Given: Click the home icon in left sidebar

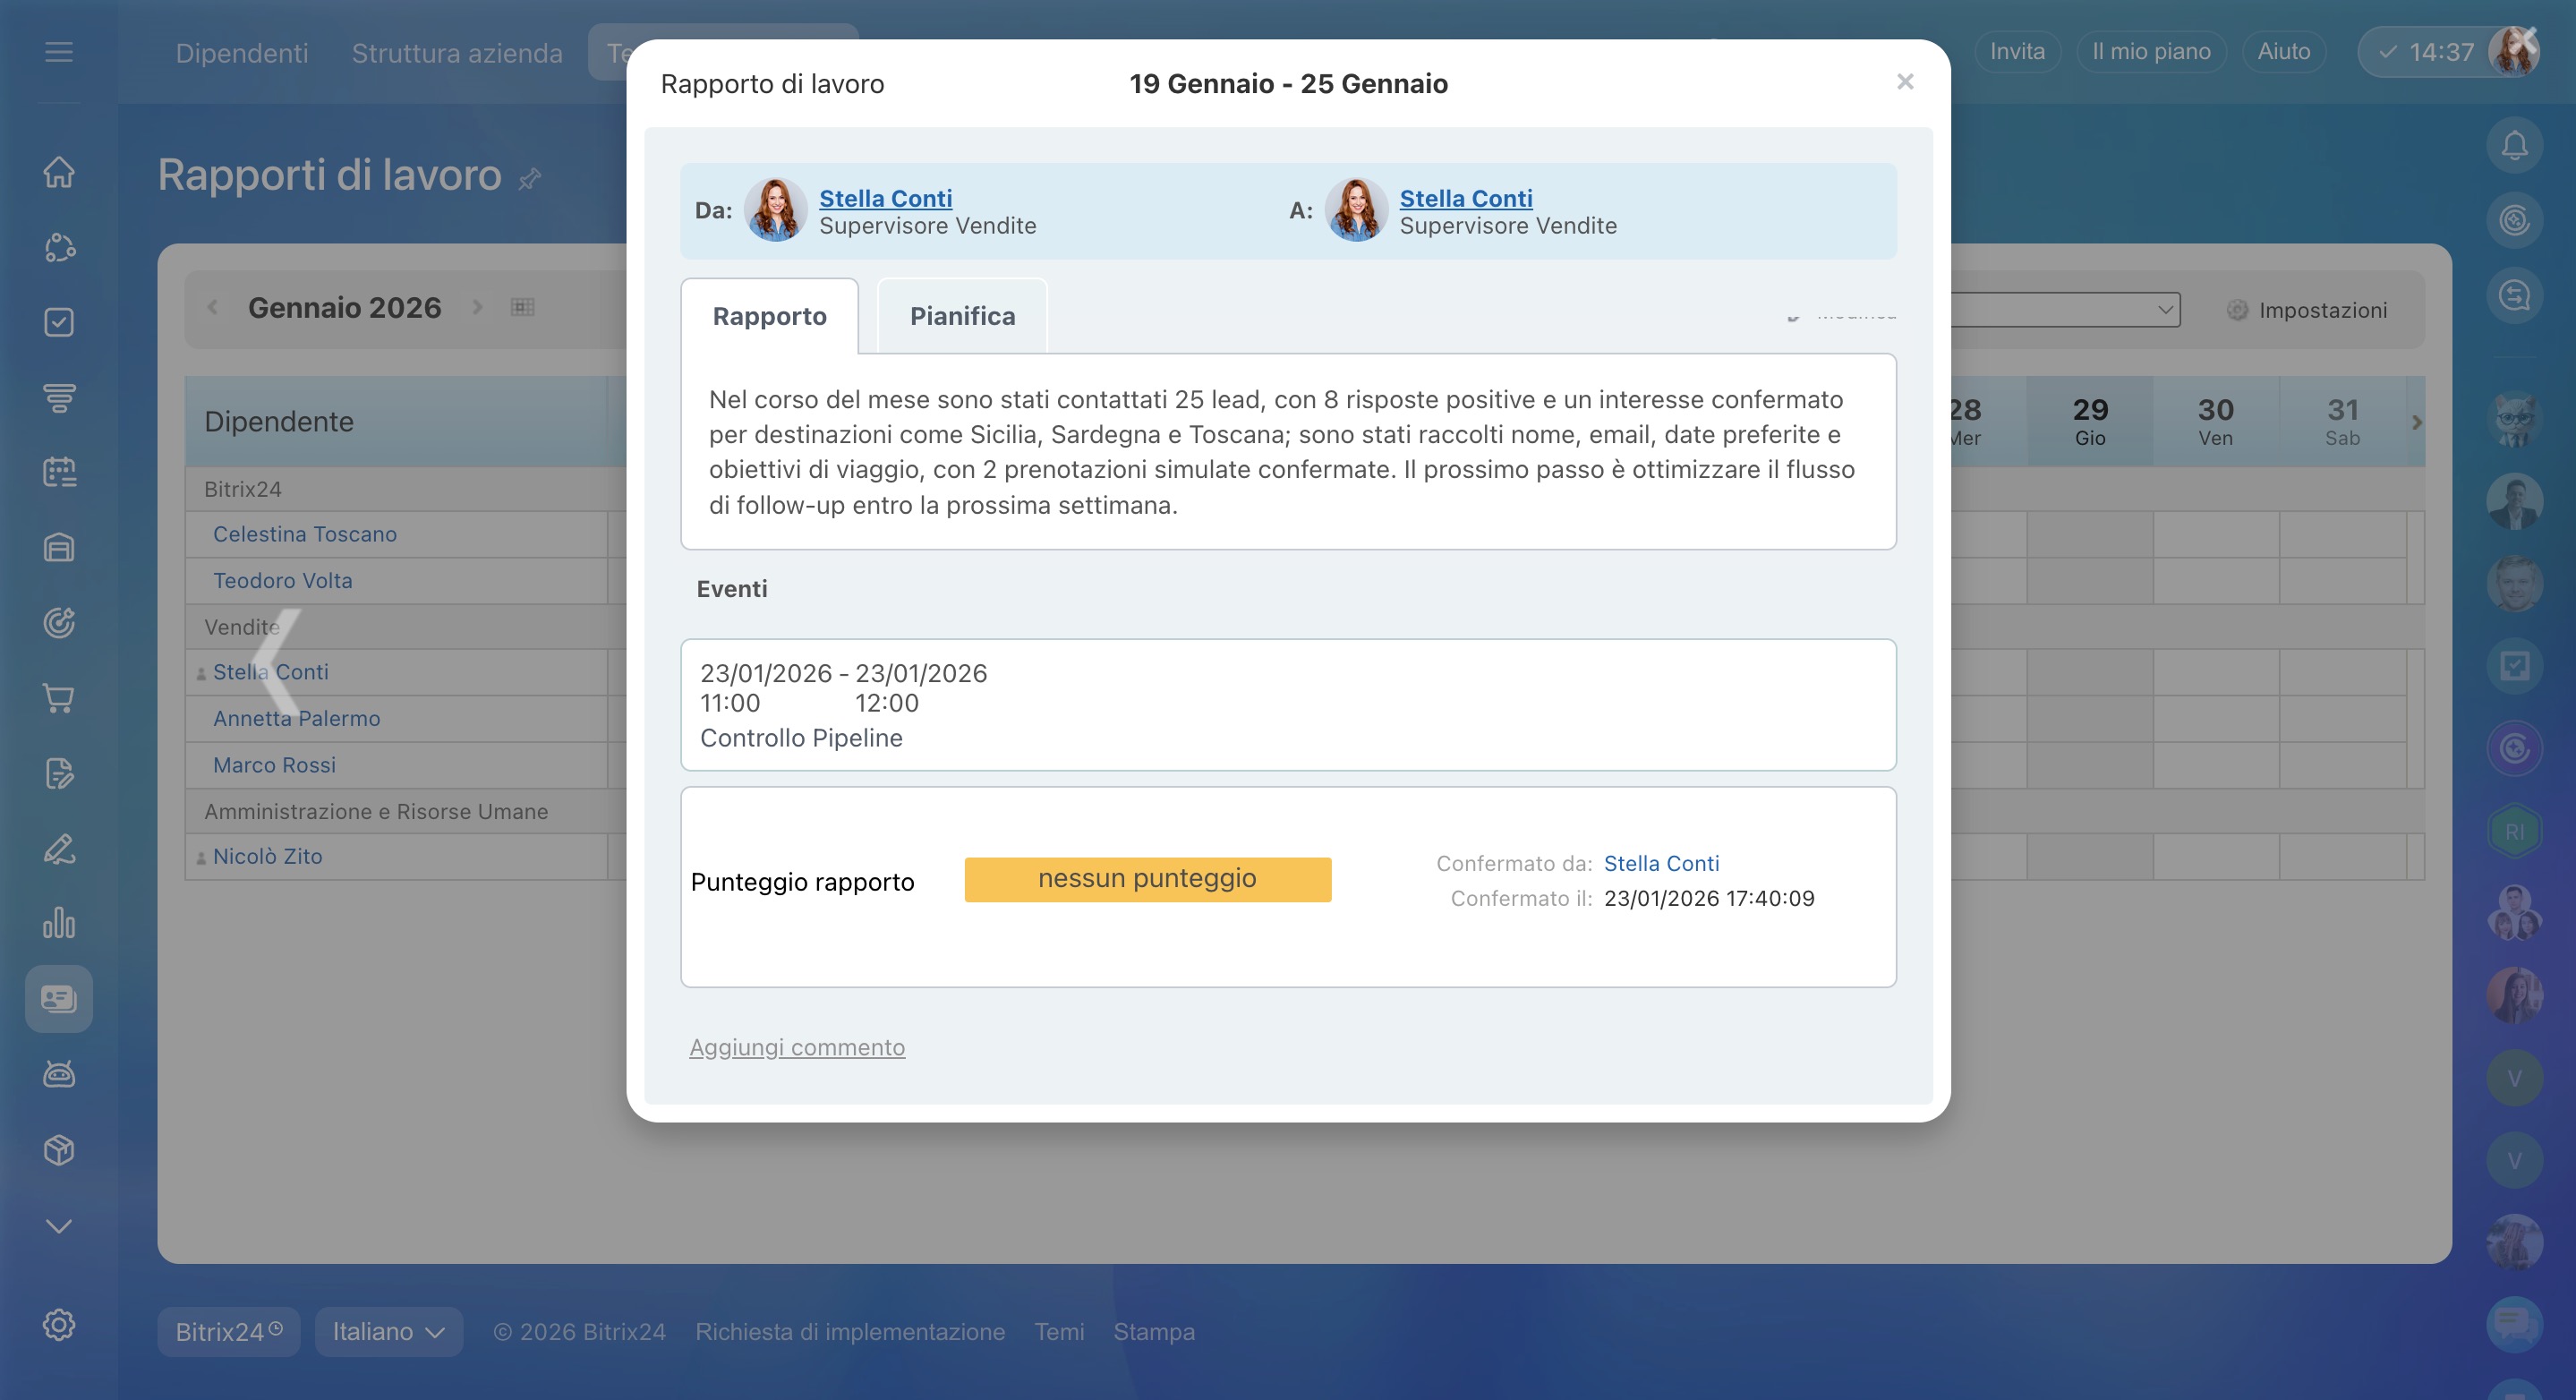Looking at the screenshot, I should tap(59, 172).
